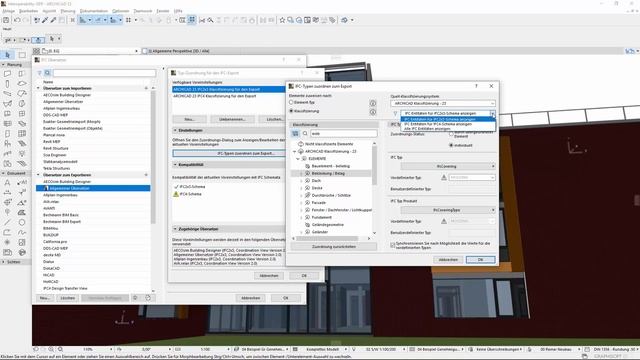
Task: Click the IFC entity filter dropdown arrow
Action: 492,113
